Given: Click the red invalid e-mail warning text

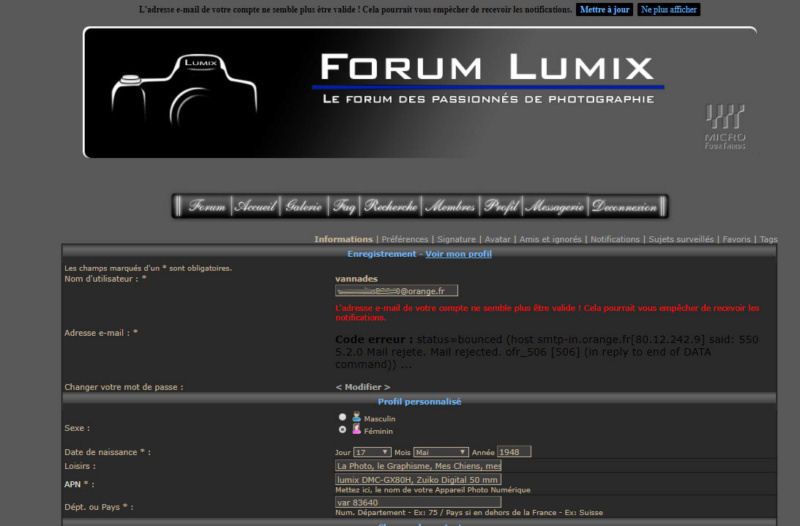Looking at the screenshot, I should [547, 313].
